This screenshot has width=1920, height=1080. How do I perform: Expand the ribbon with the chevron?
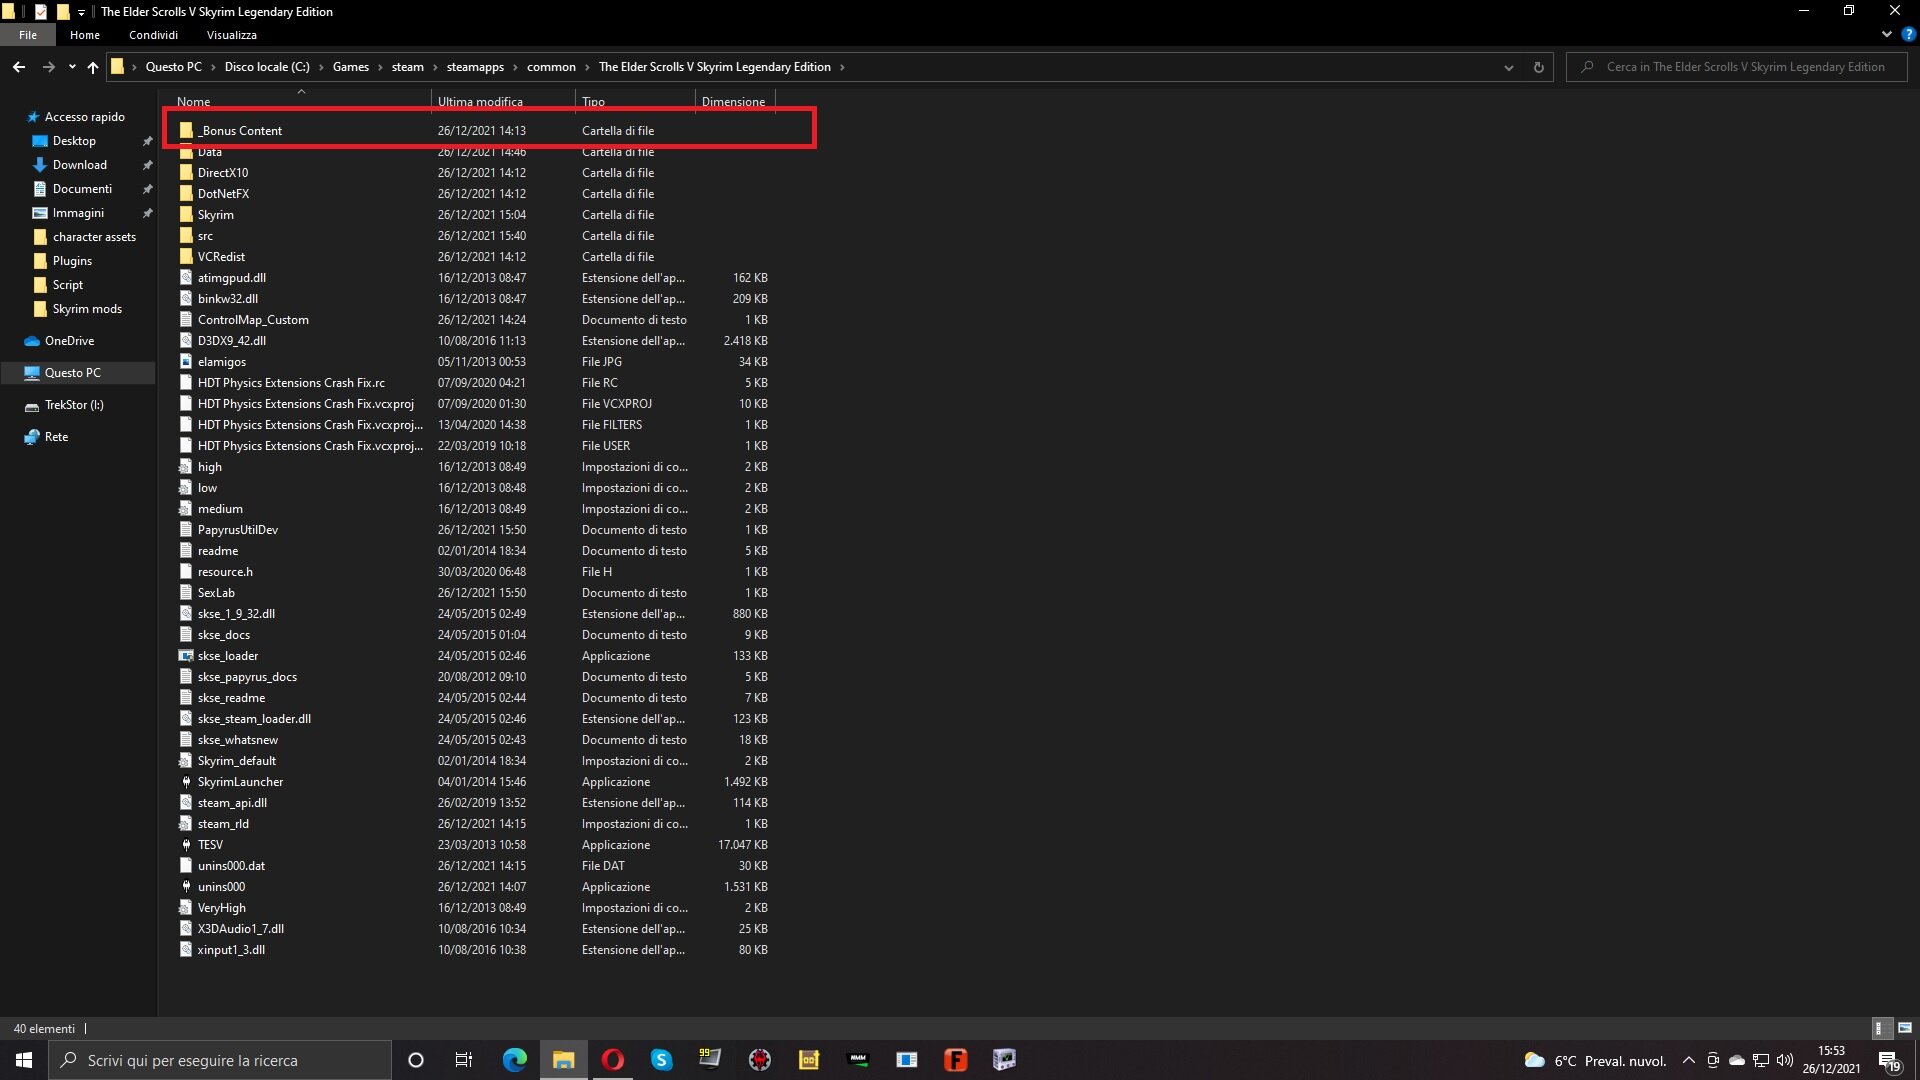1887,34
